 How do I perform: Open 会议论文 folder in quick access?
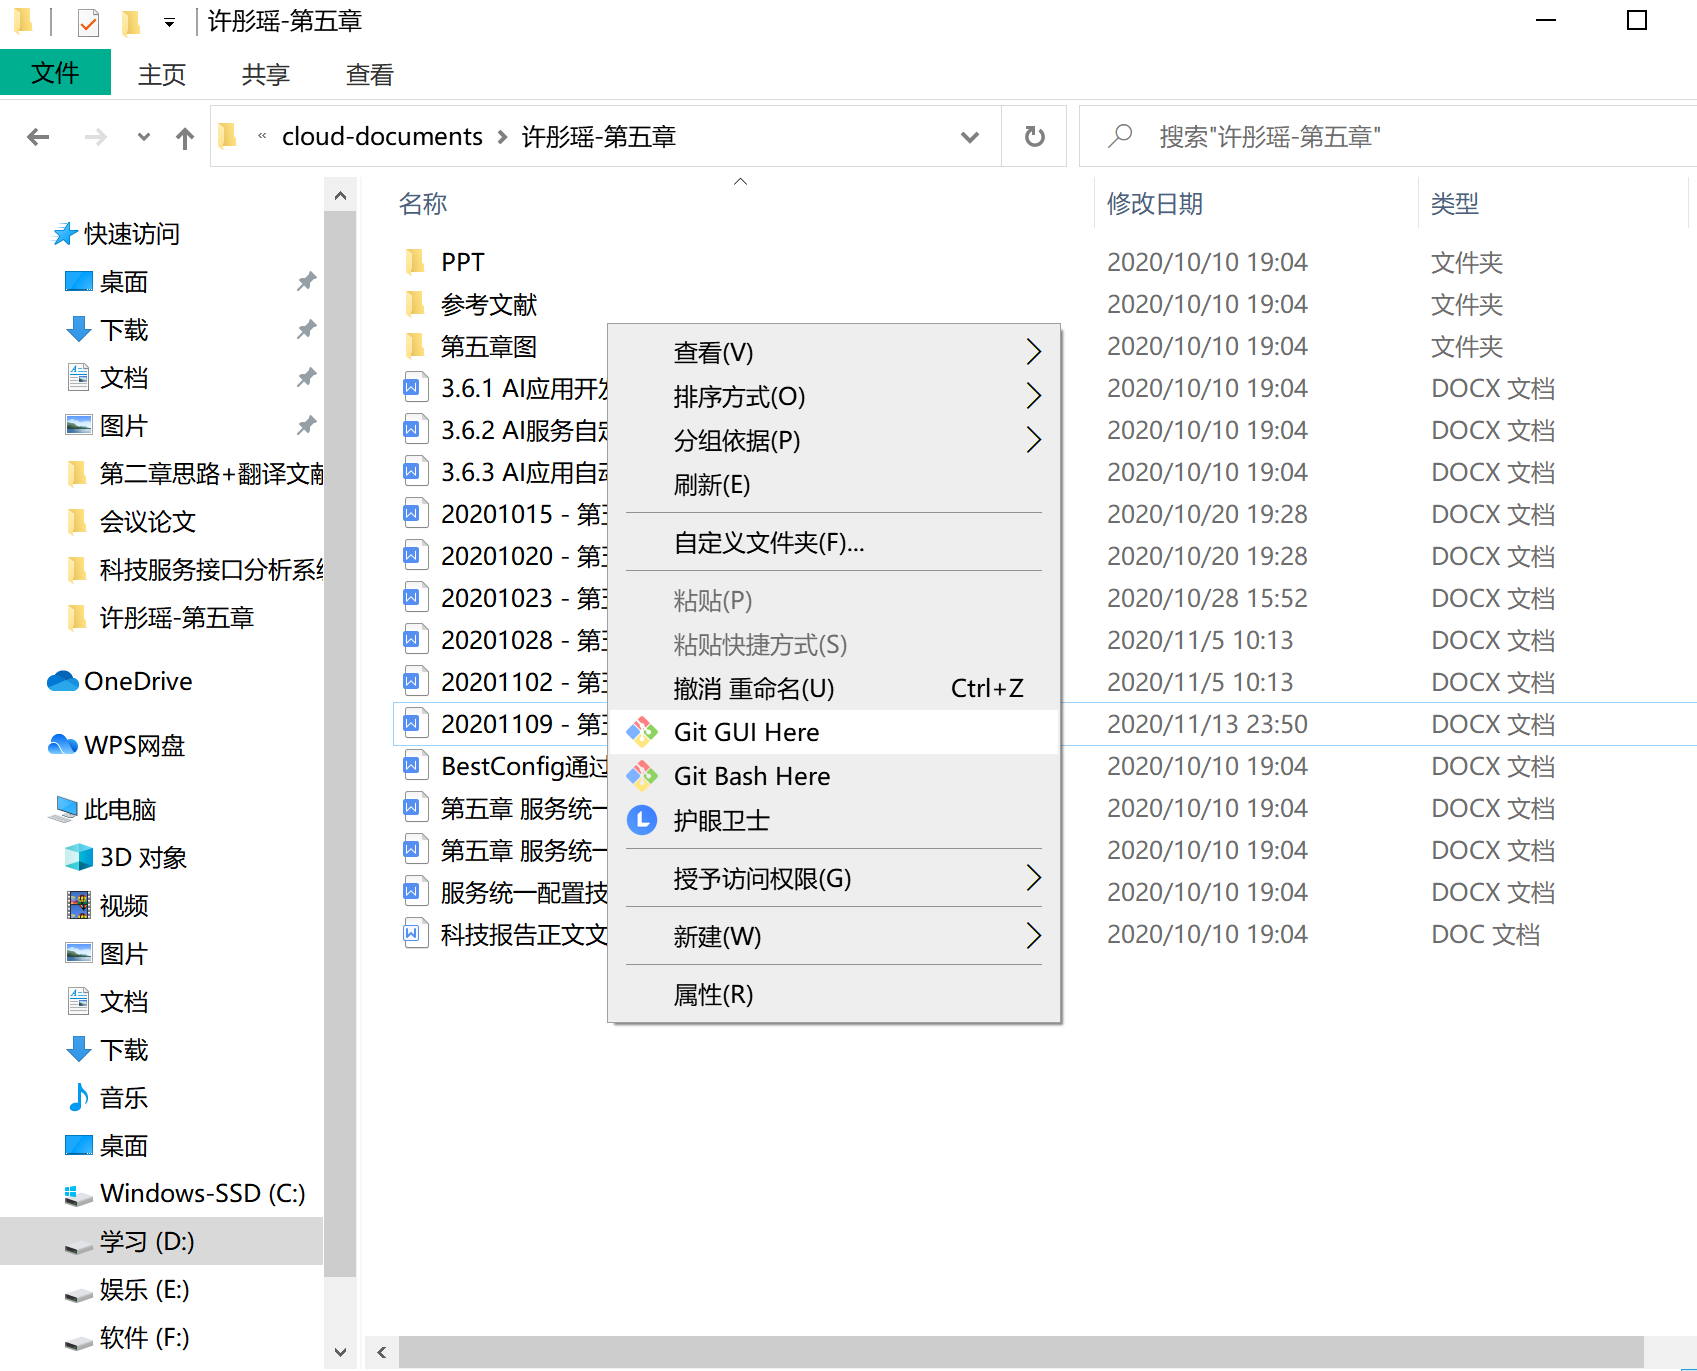[x=132, y=522]
